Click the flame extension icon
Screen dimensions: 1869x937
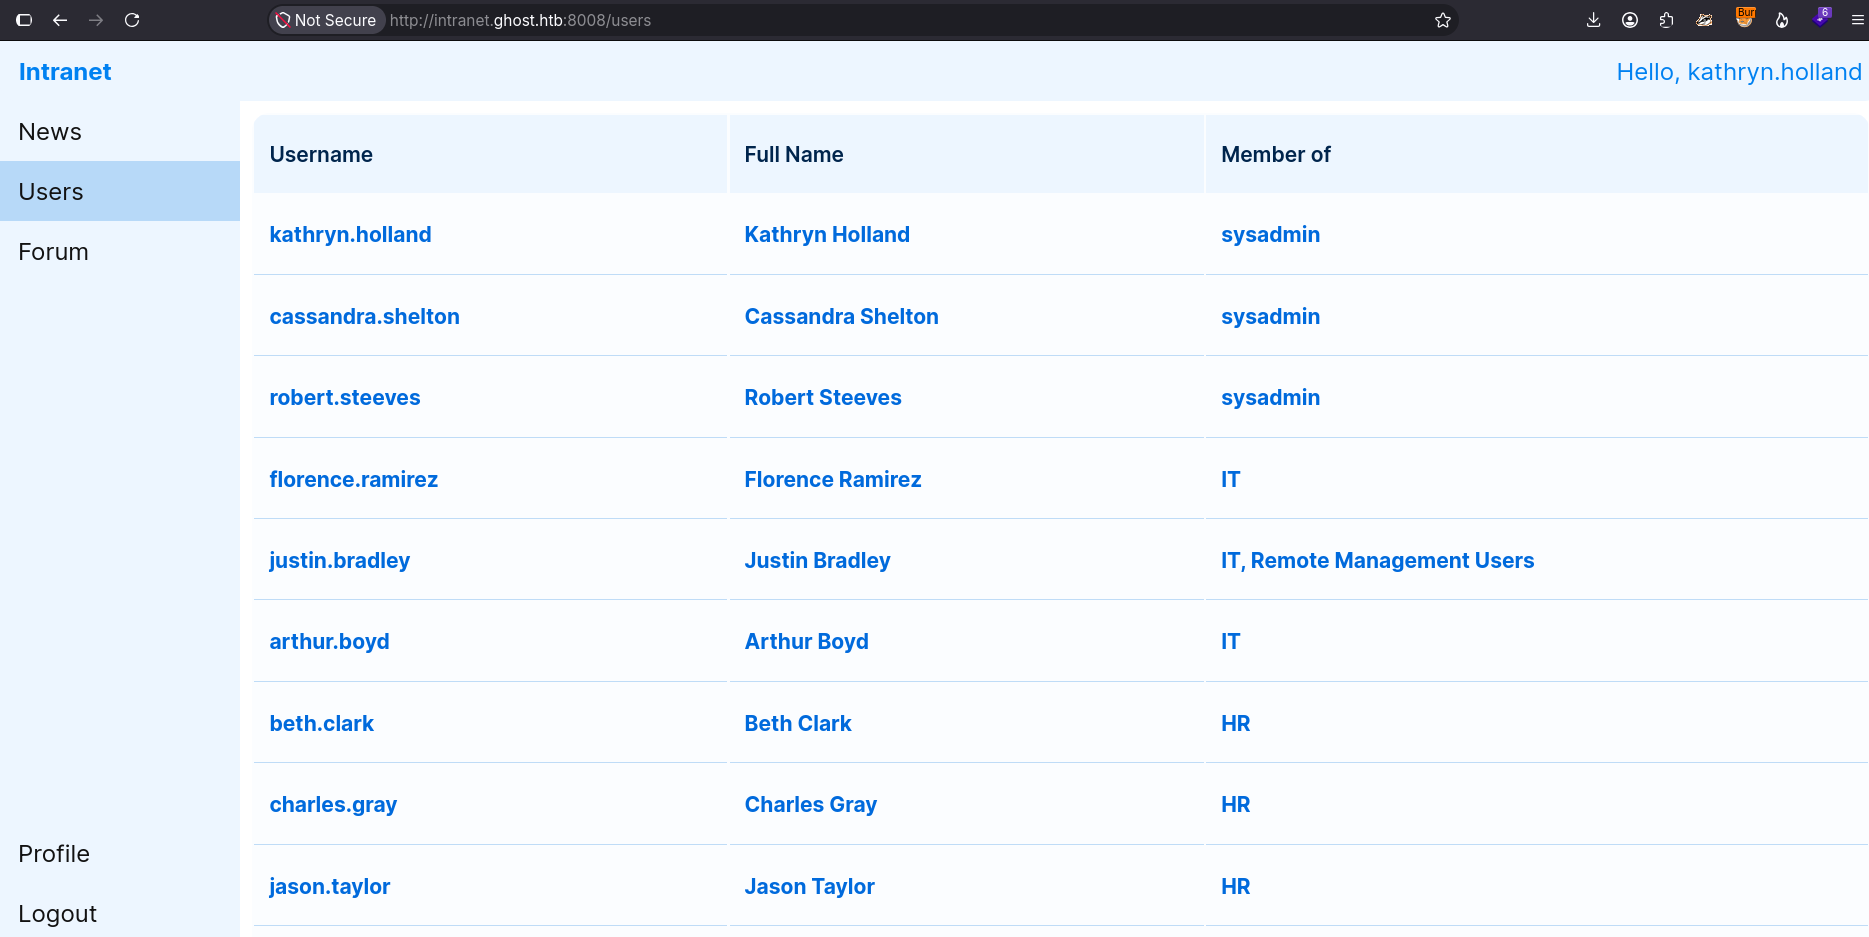click(1782, 20)
